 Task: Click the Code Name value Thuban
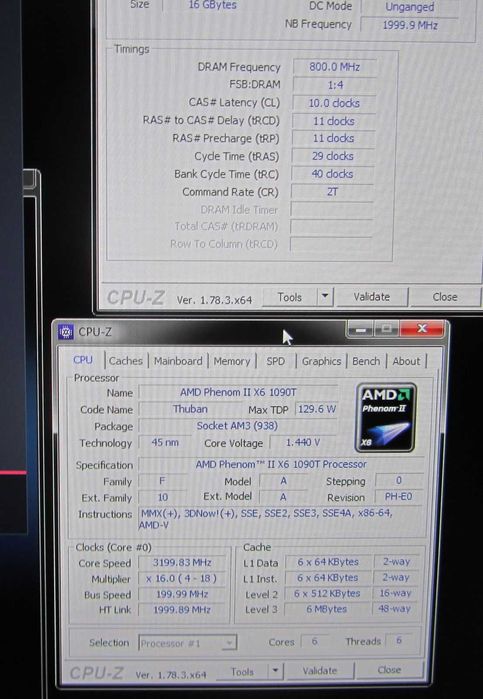pyautogui.click(x=190, y=409)
